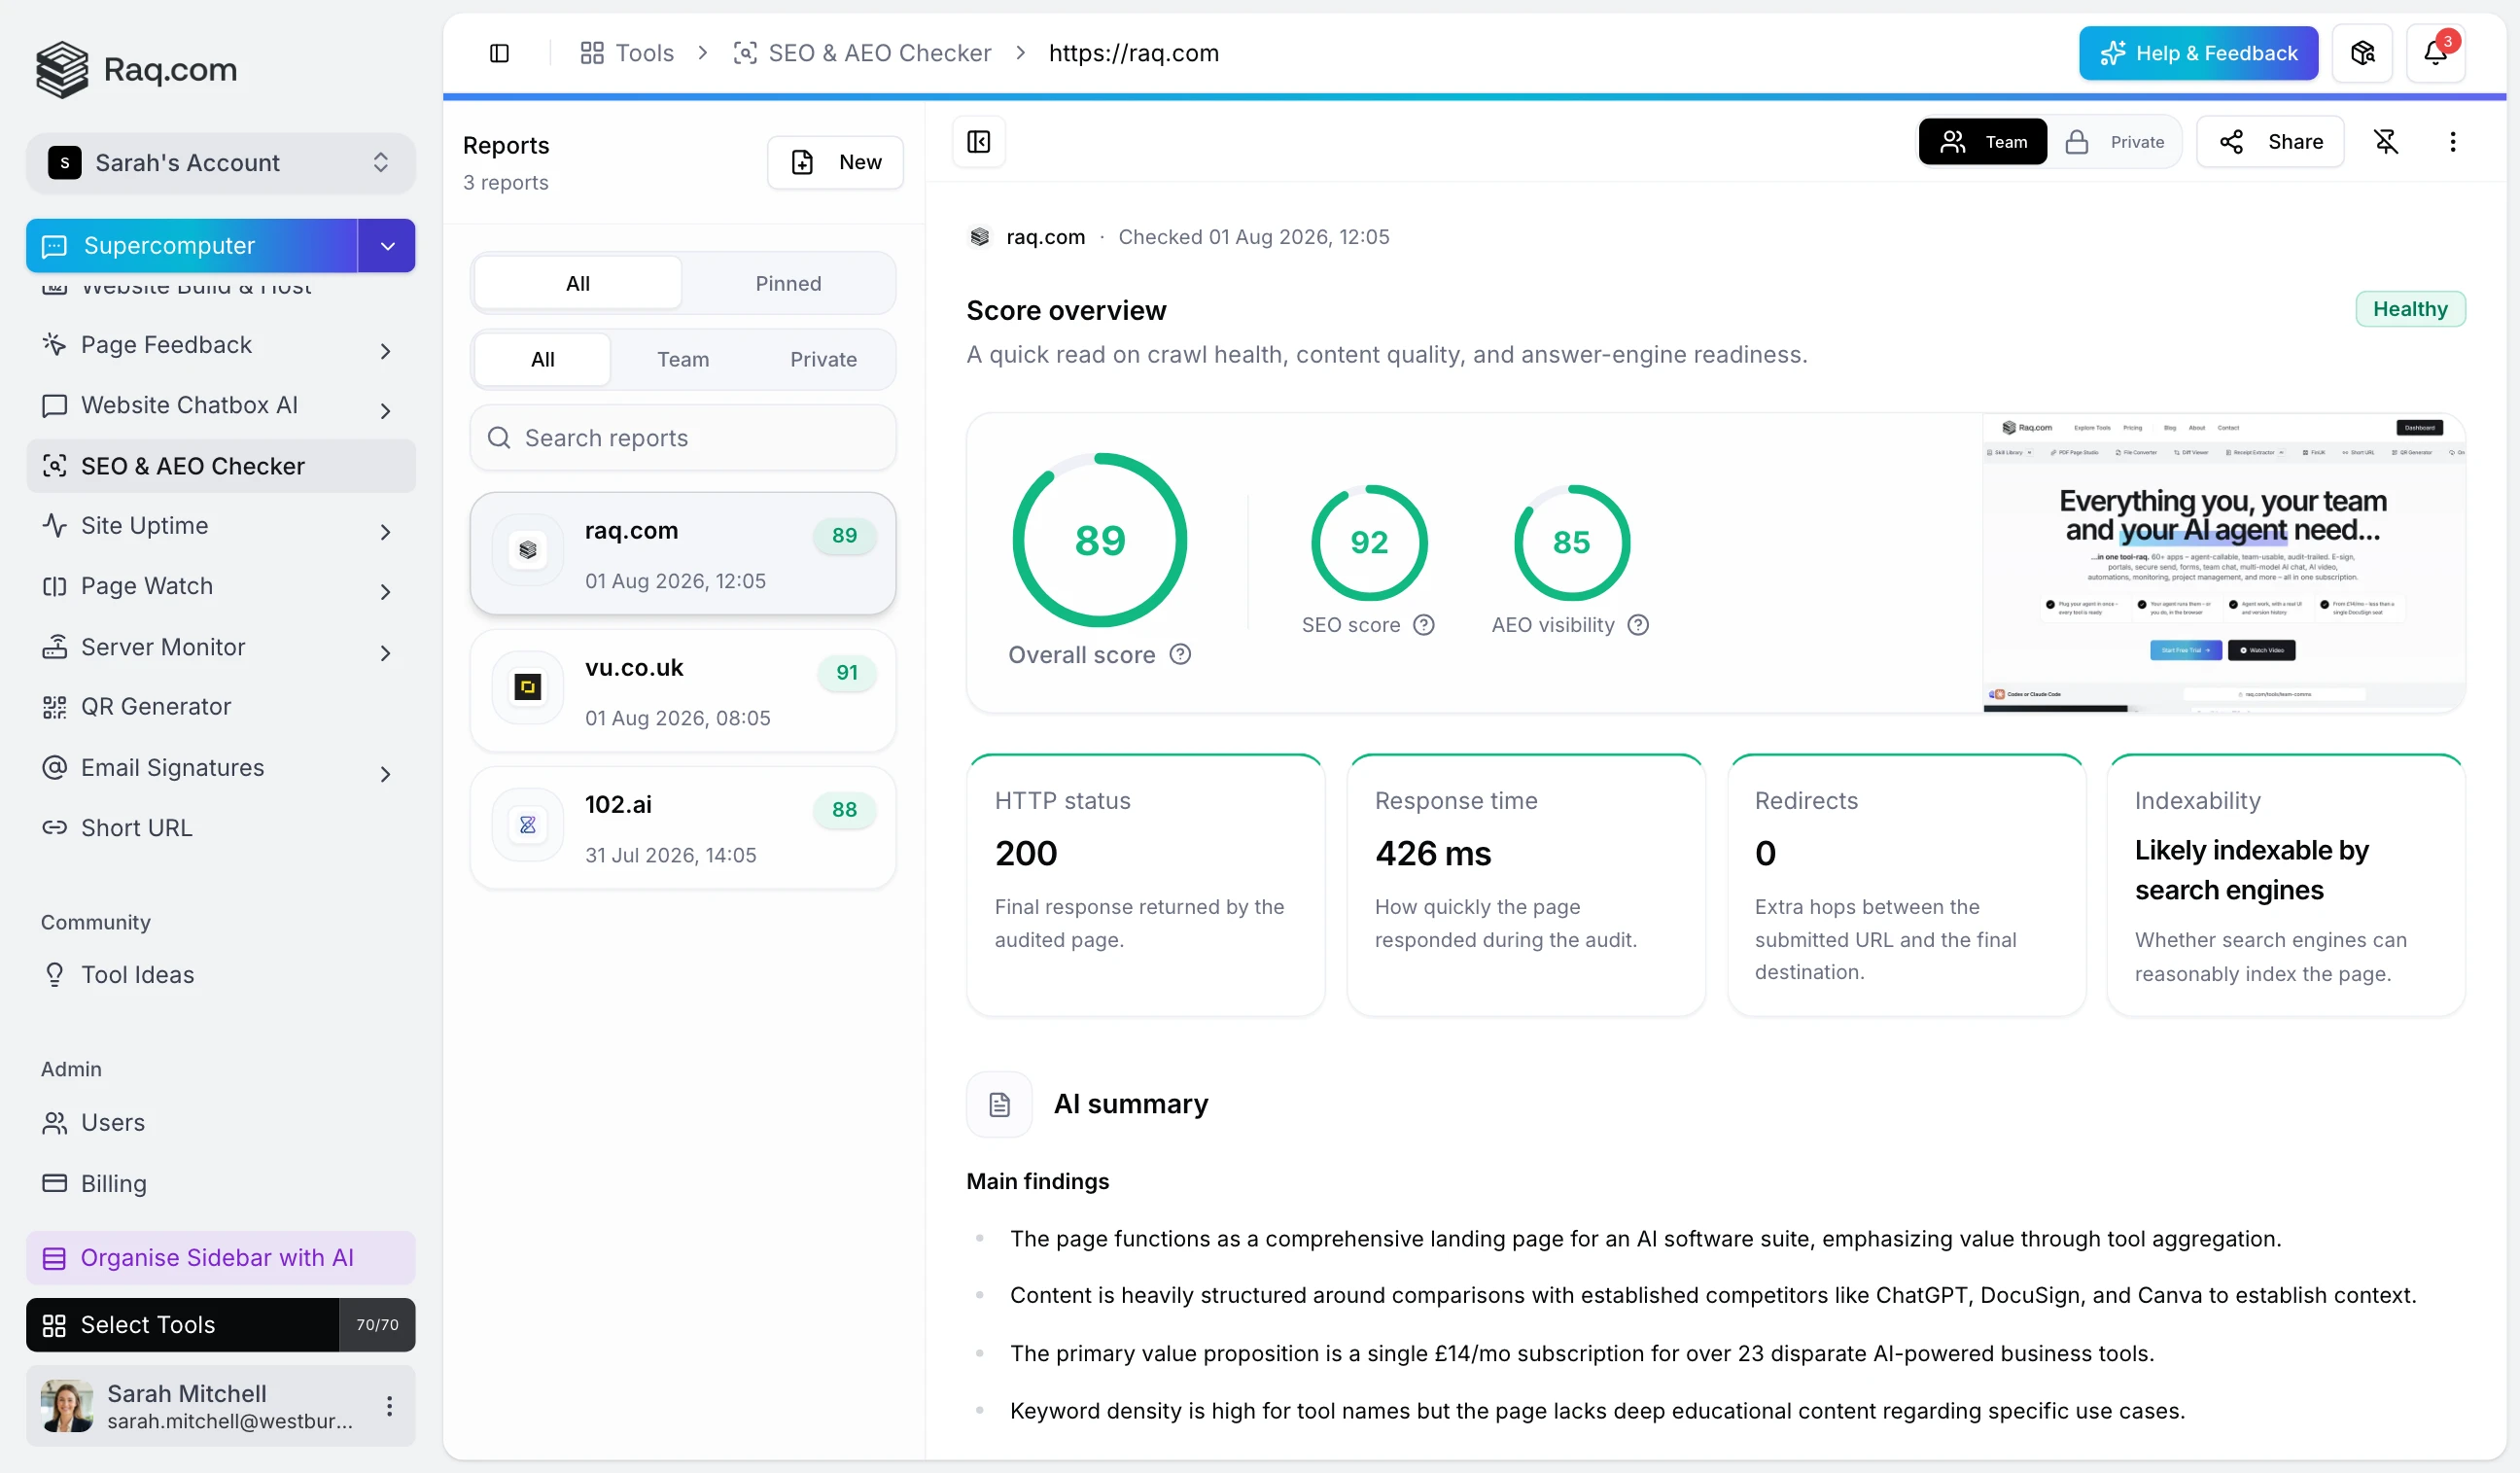Screen dimensions: 2520x1473
Task: Open Supercomputer dropdown arrow
Action: (387, 245)
